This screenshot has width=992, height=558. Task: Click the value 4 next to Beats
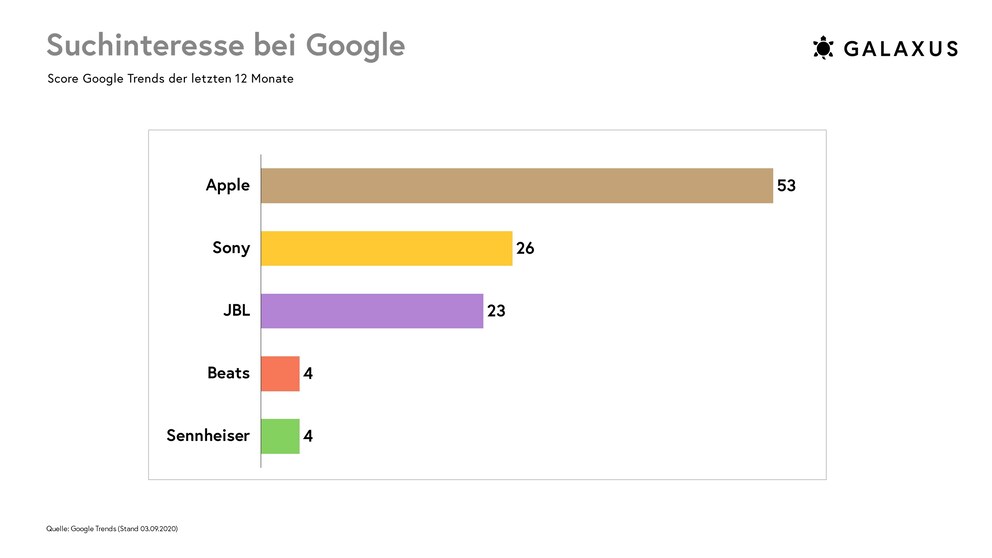(308, 373)
